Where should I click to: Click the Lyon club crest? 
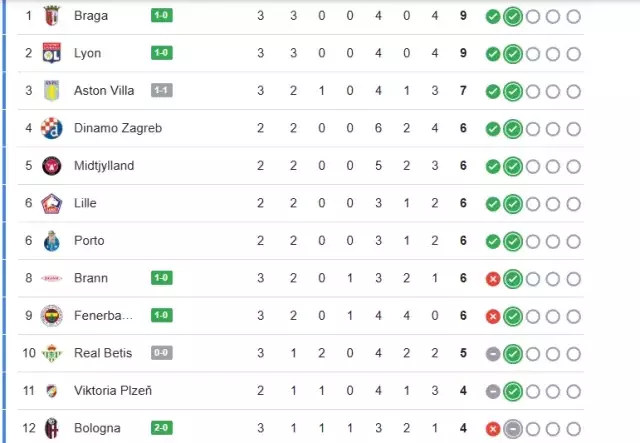[52, 53]
